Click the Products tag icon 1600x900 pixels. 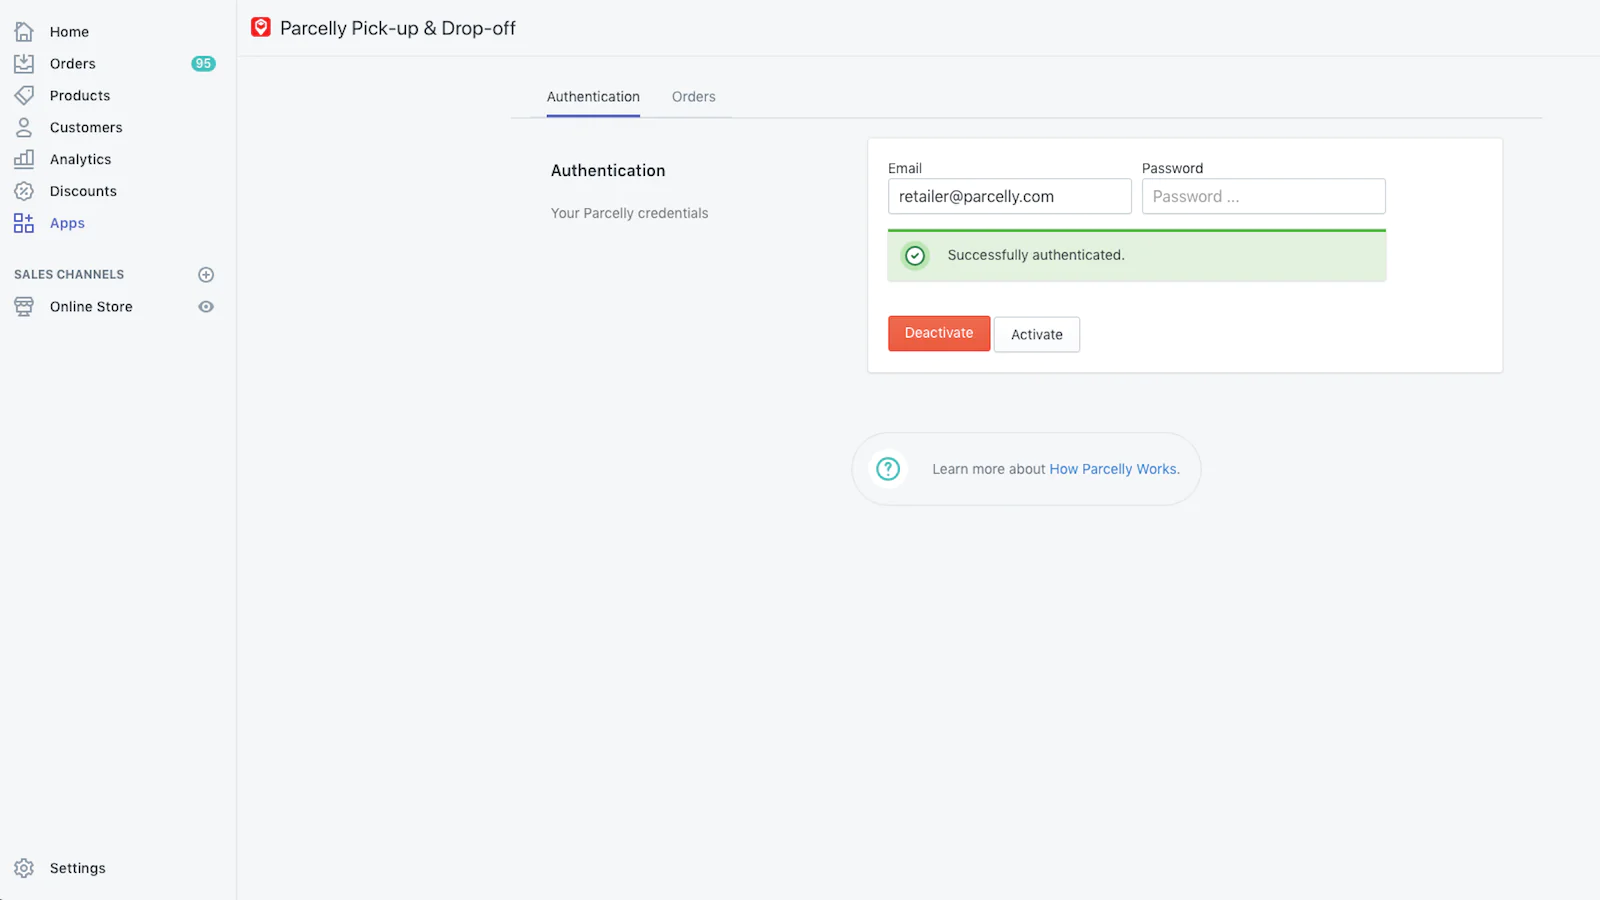(x=24, y=96)
